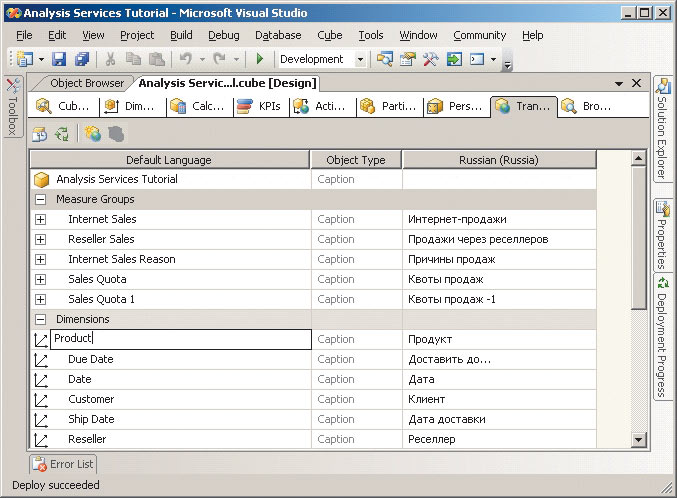Click the Save All toolbar icon

coord(82,59)
